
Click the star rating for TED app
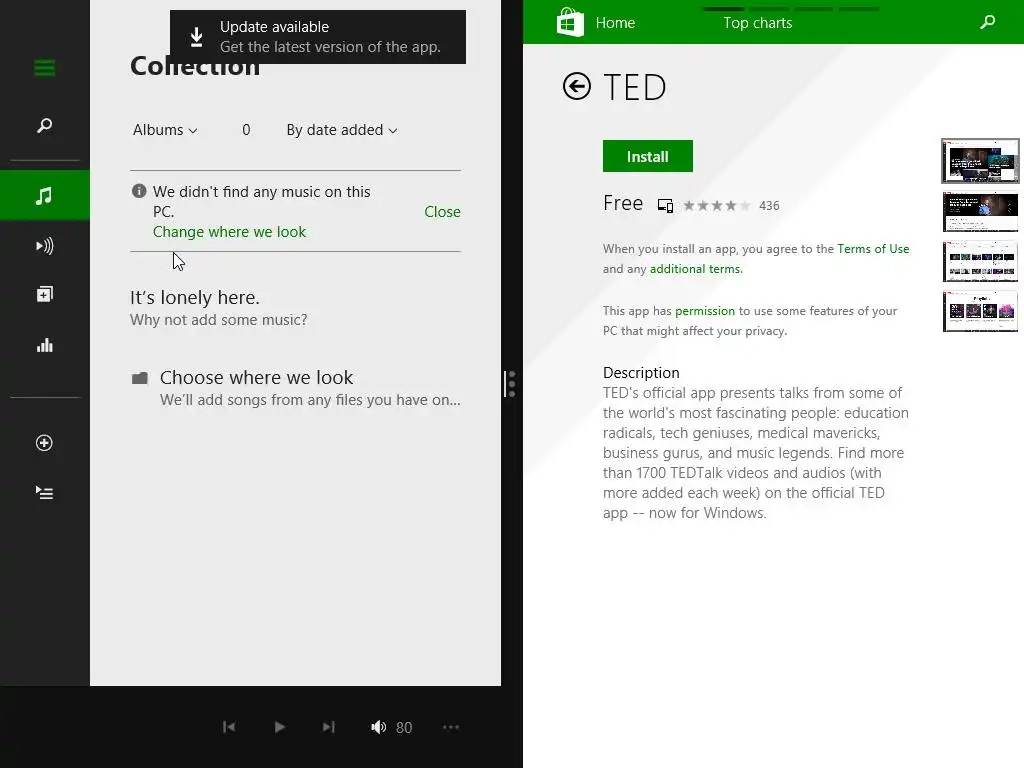click(x=717, y=206)
